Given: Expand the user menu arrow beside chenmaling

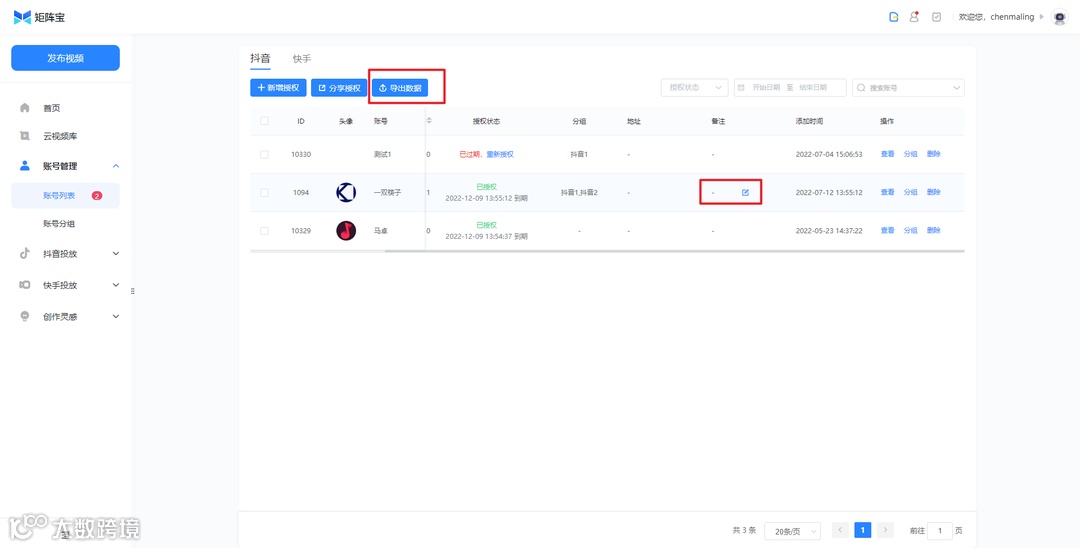Looking at the screenshot, I should 1041,17.
